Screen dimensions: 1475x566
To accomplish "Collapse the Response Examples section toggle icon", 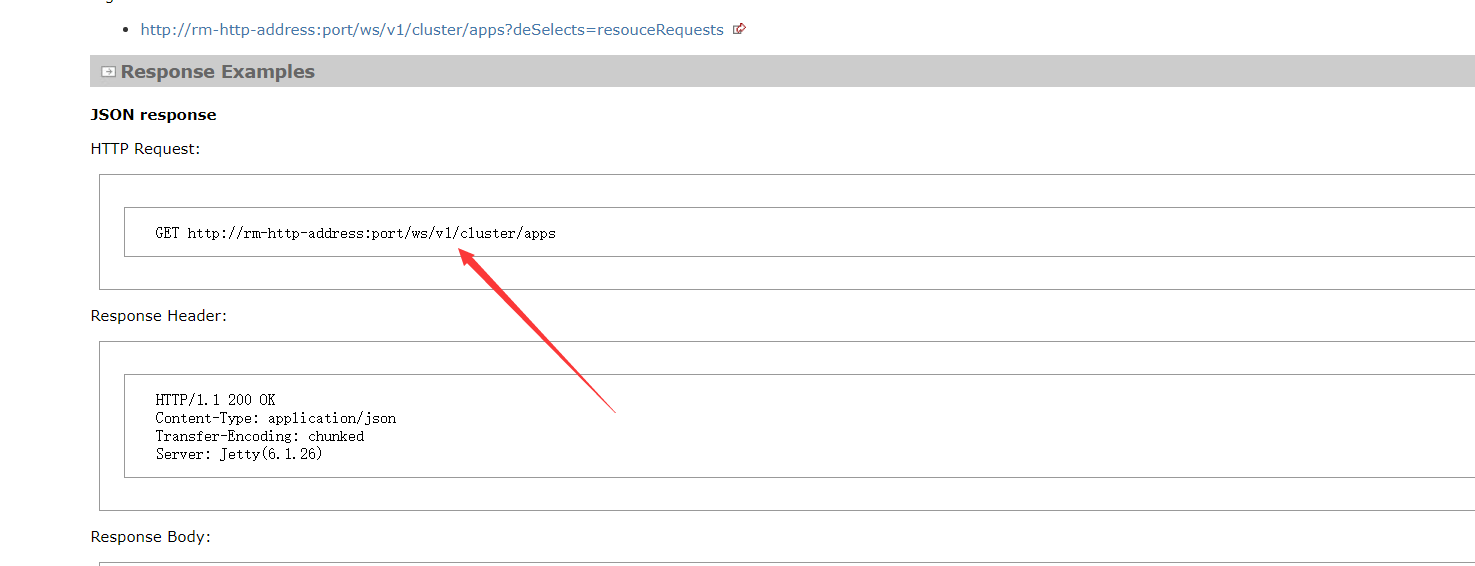I will click(x=108, y=72).
